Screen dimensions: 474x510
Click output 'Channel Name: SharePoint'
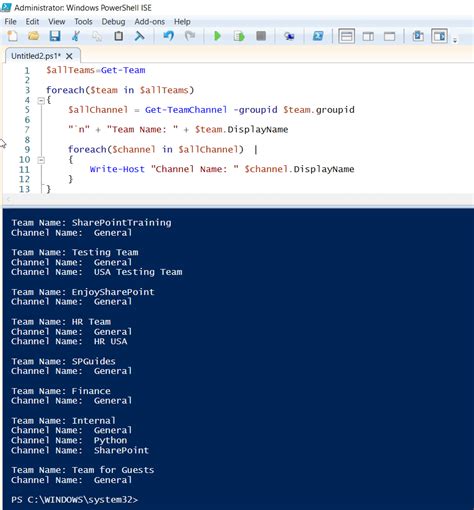click(80, 450)
